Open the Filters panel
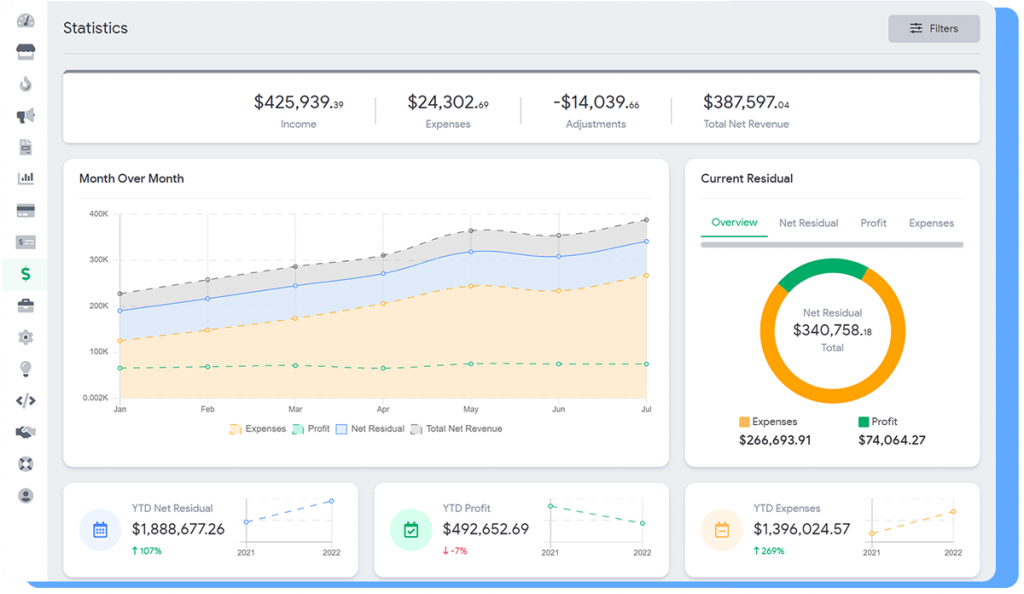This screenshot has width=1024, height=594. (933, 29)
